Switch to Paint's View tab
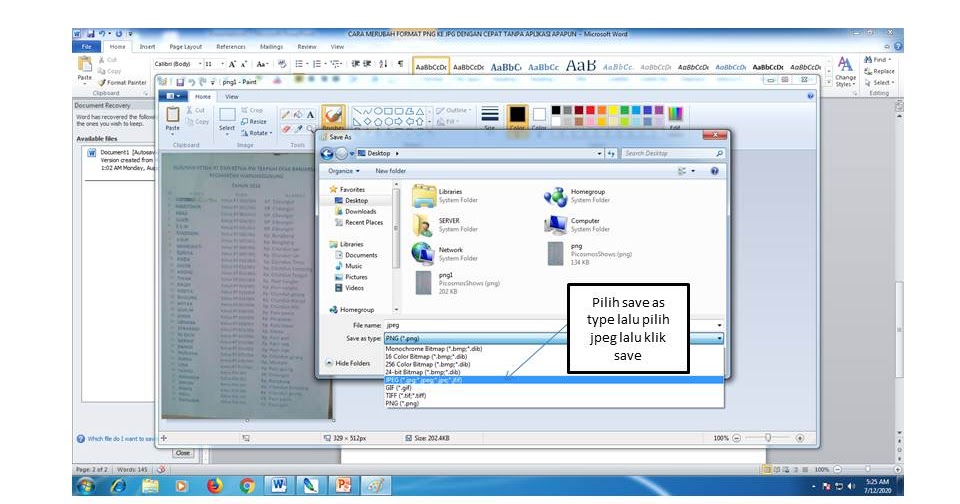Screen dimensions: 960x504 pos(231,97)
